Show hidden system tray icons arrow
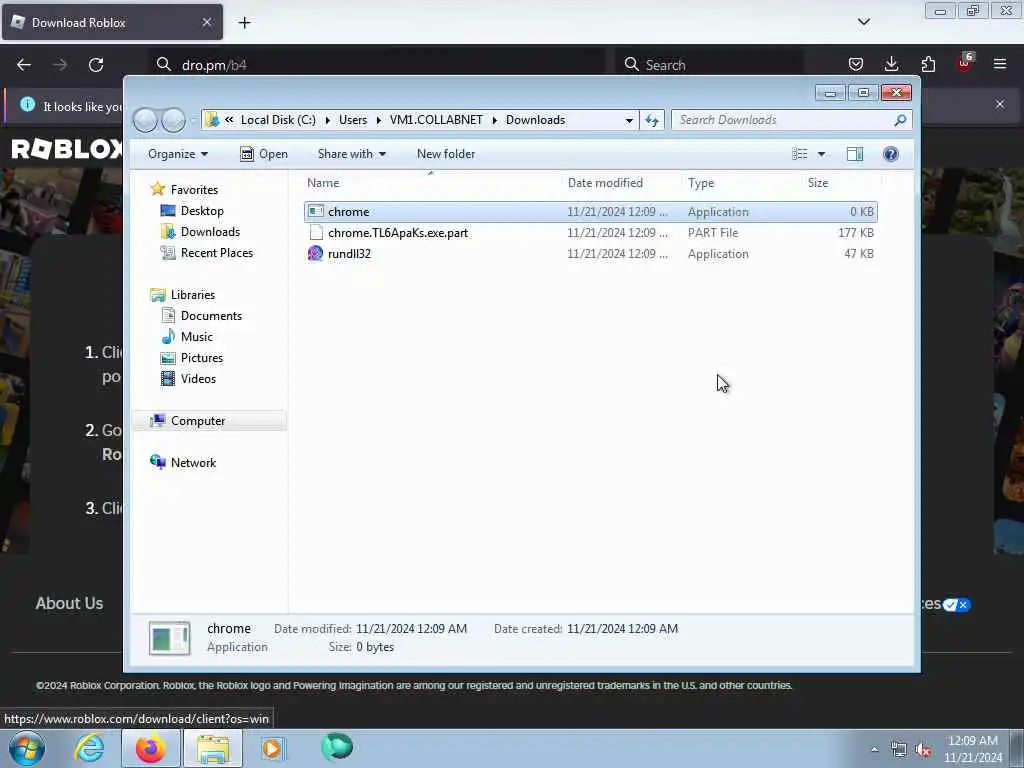The image size is (1024, 768). 874,750
